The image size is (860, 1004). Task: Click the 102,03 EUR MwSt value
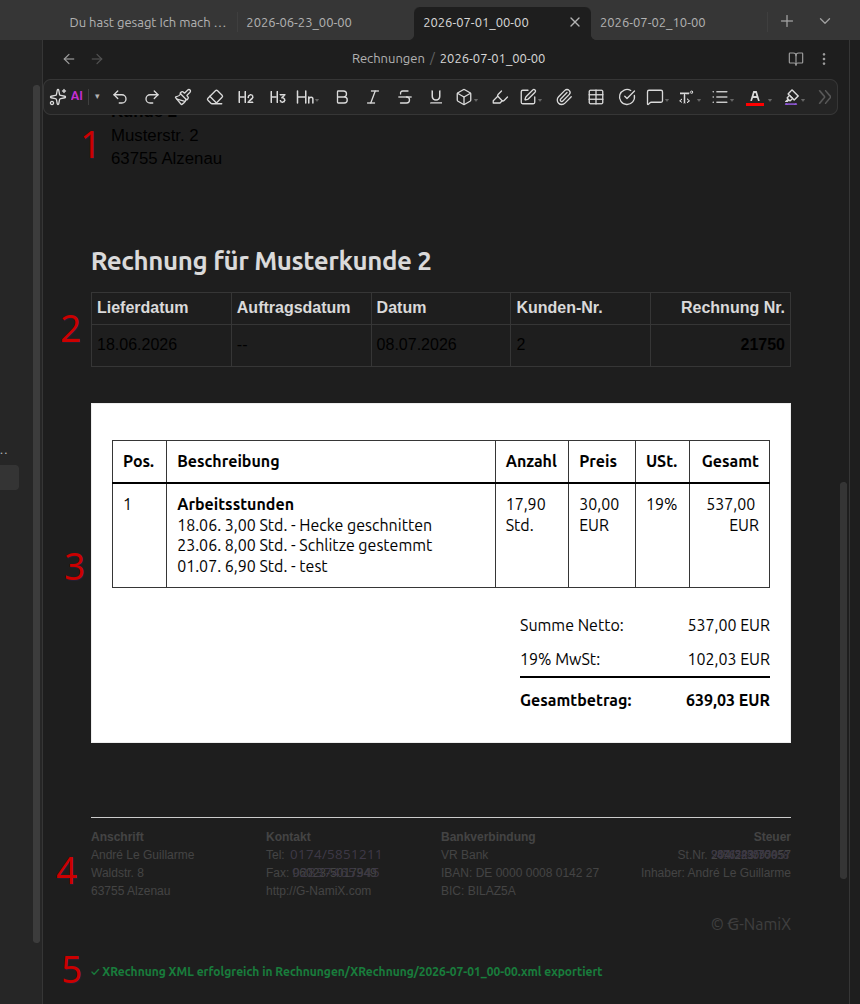[729, 660]
